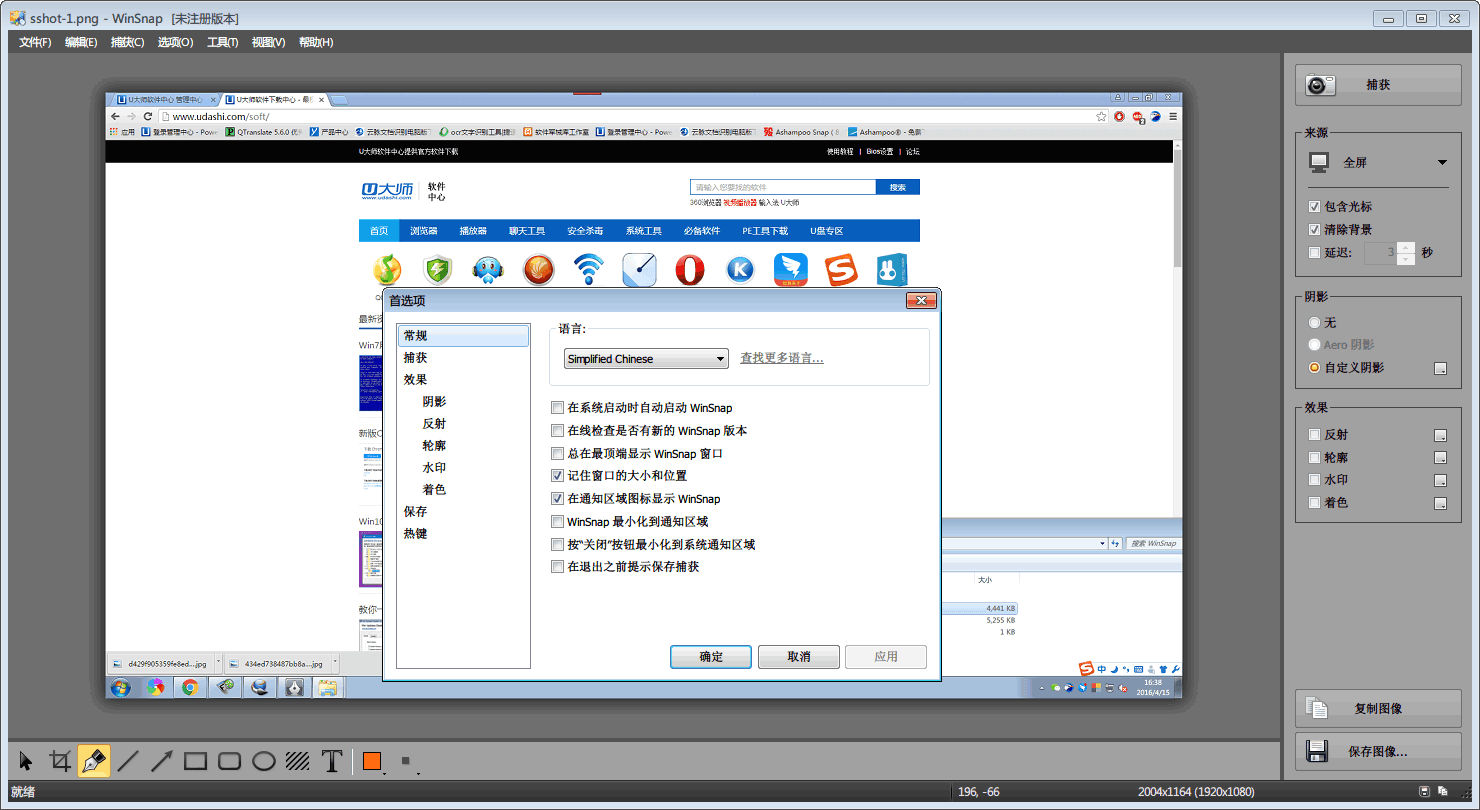Select 保存 in preferences category list

tap(463, 512)
